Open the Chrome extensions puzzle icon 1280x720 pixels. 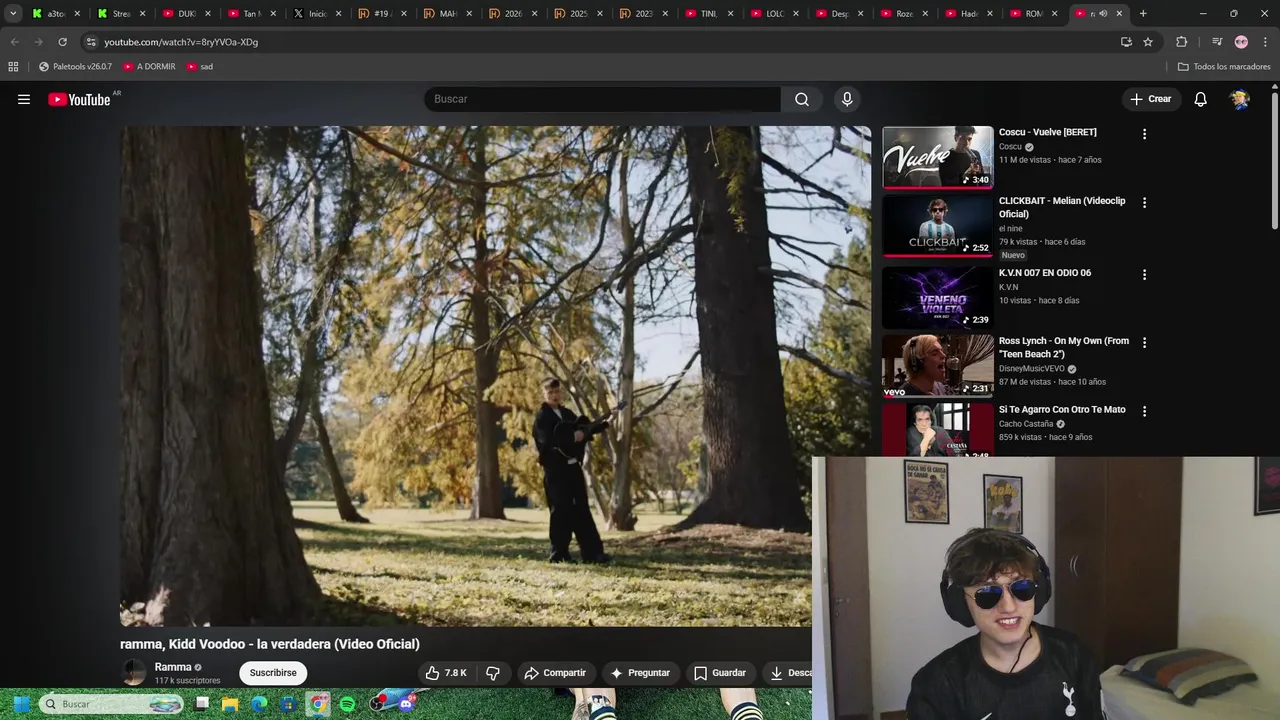[1181, 42]
